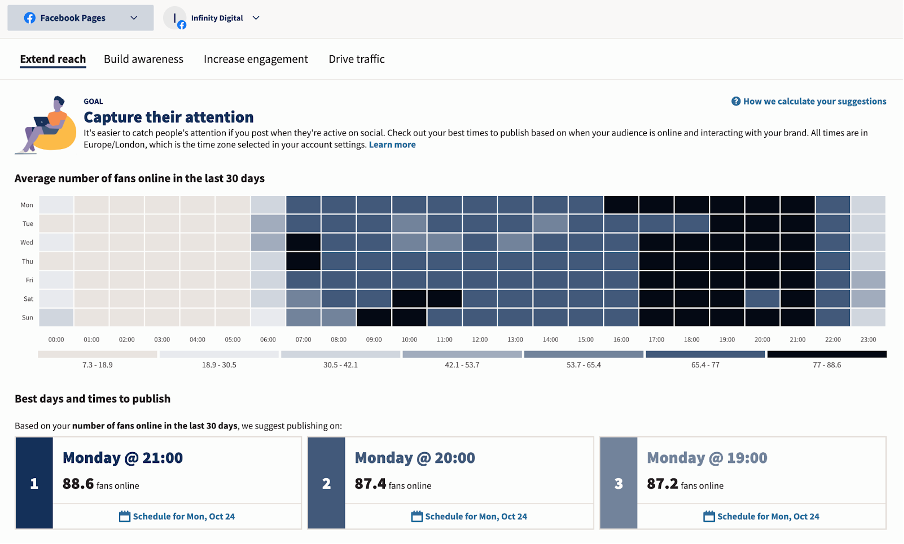Screen dimensions: 904x544
Task: Click calendar icon under Monday @ 19:00
Action: pyautogui.click(x=709, y=516)
